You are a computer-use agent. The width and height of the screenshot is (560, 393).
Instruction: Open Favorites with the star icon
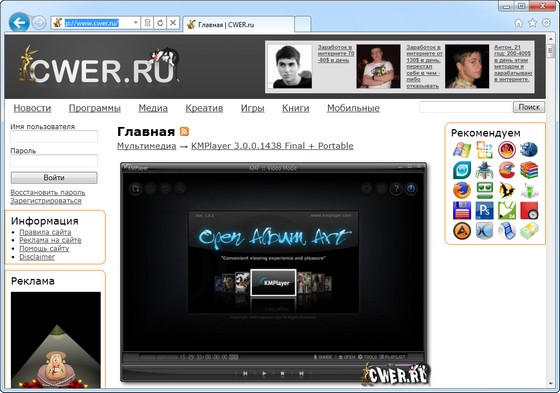pyautogui.click(x=532, y=23)
